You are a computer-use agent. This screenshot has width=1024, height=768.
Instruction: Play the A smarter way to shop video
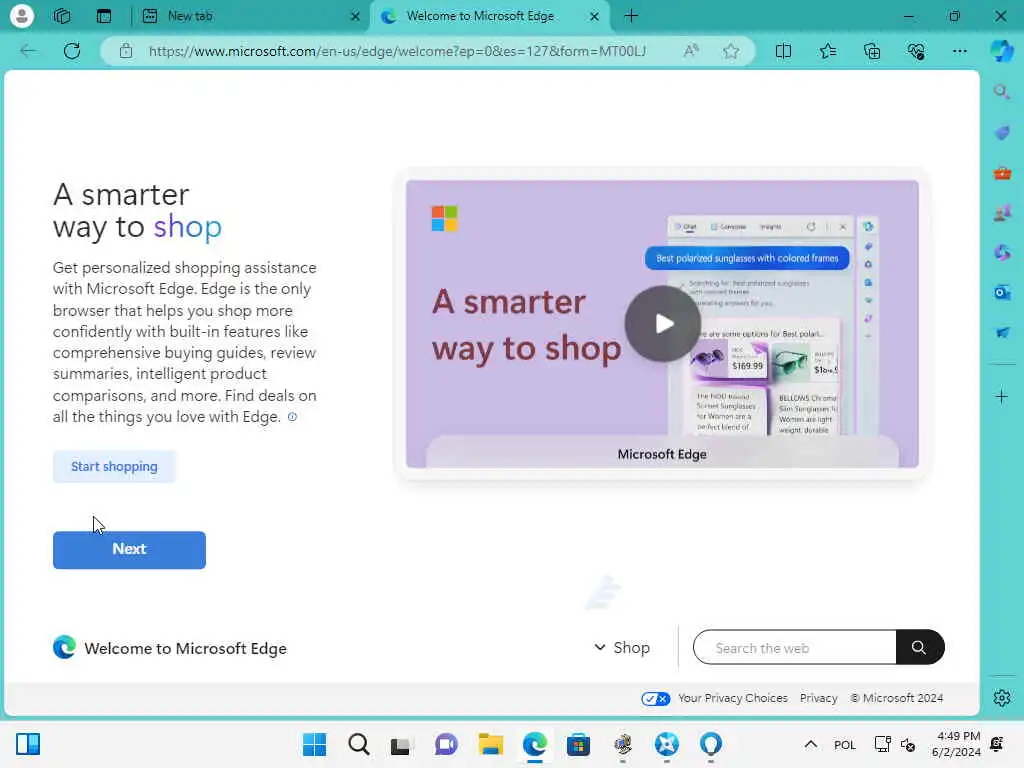click(x=662, y=324)
